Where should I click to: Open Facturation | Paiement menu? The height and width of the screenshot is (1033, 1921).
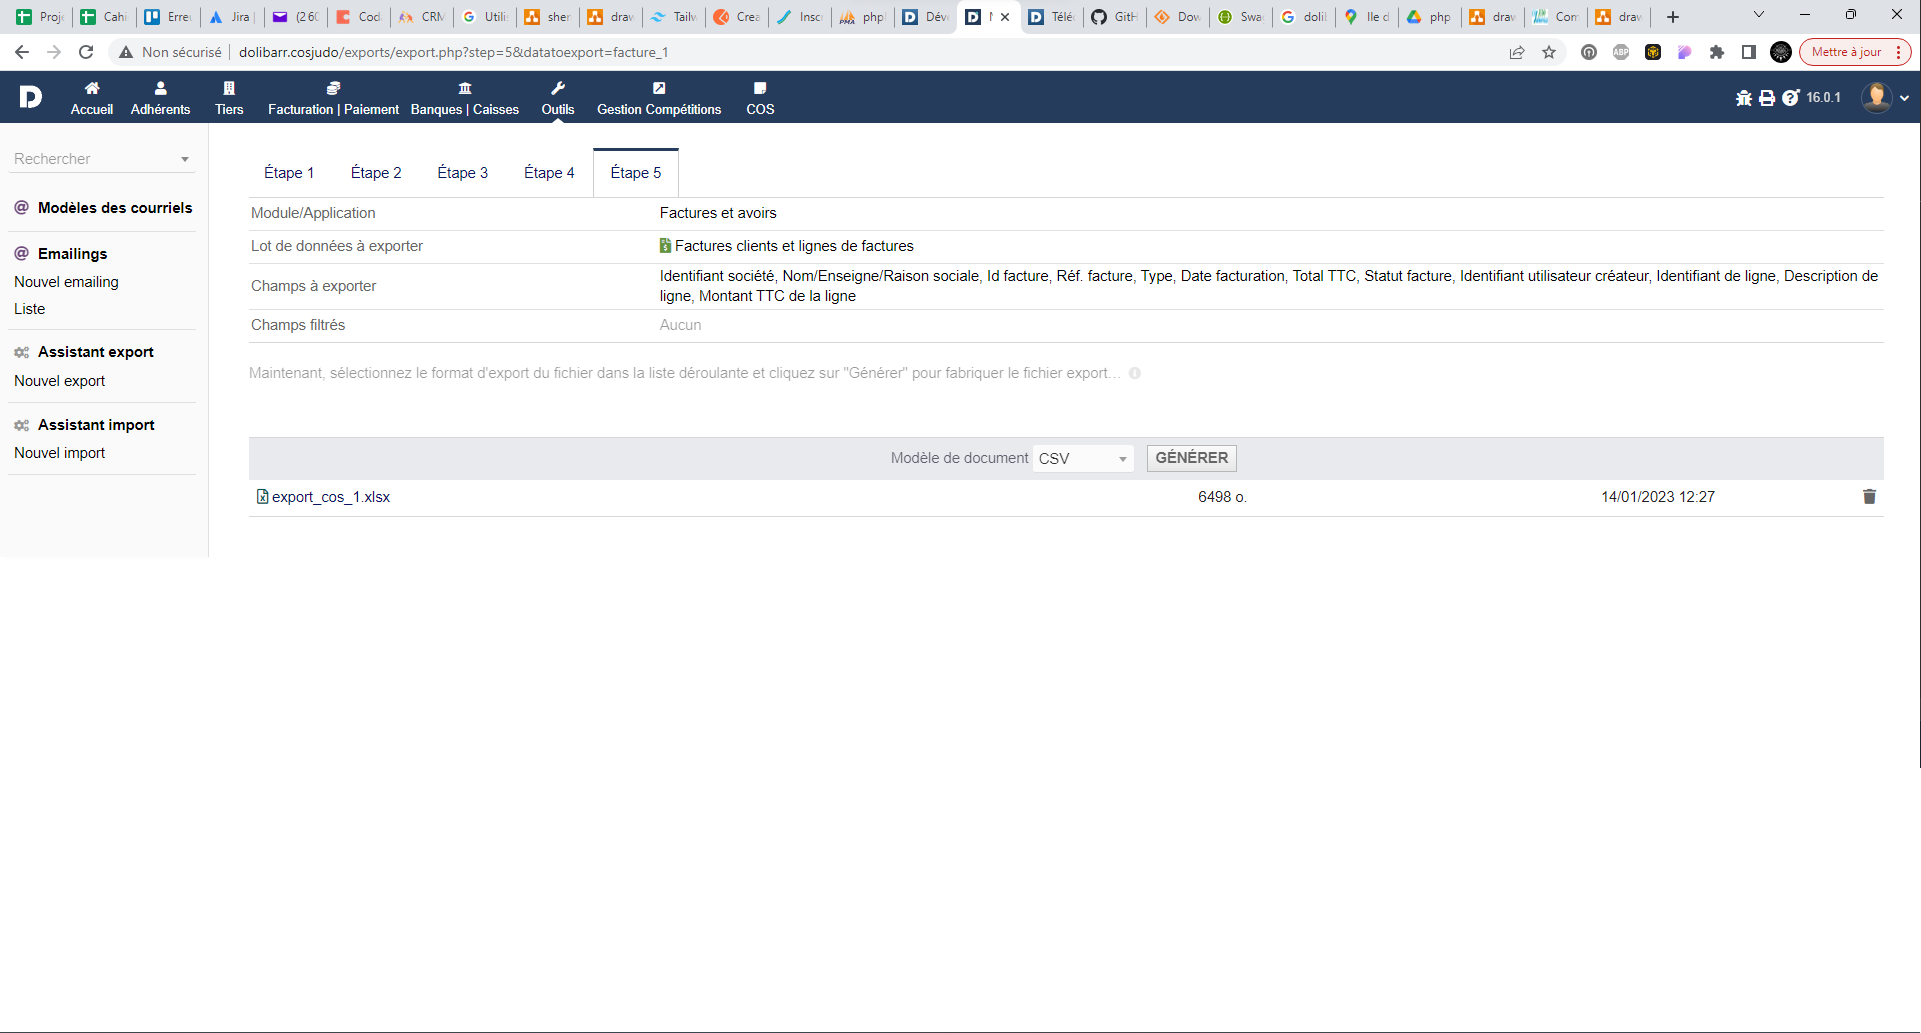333,98
